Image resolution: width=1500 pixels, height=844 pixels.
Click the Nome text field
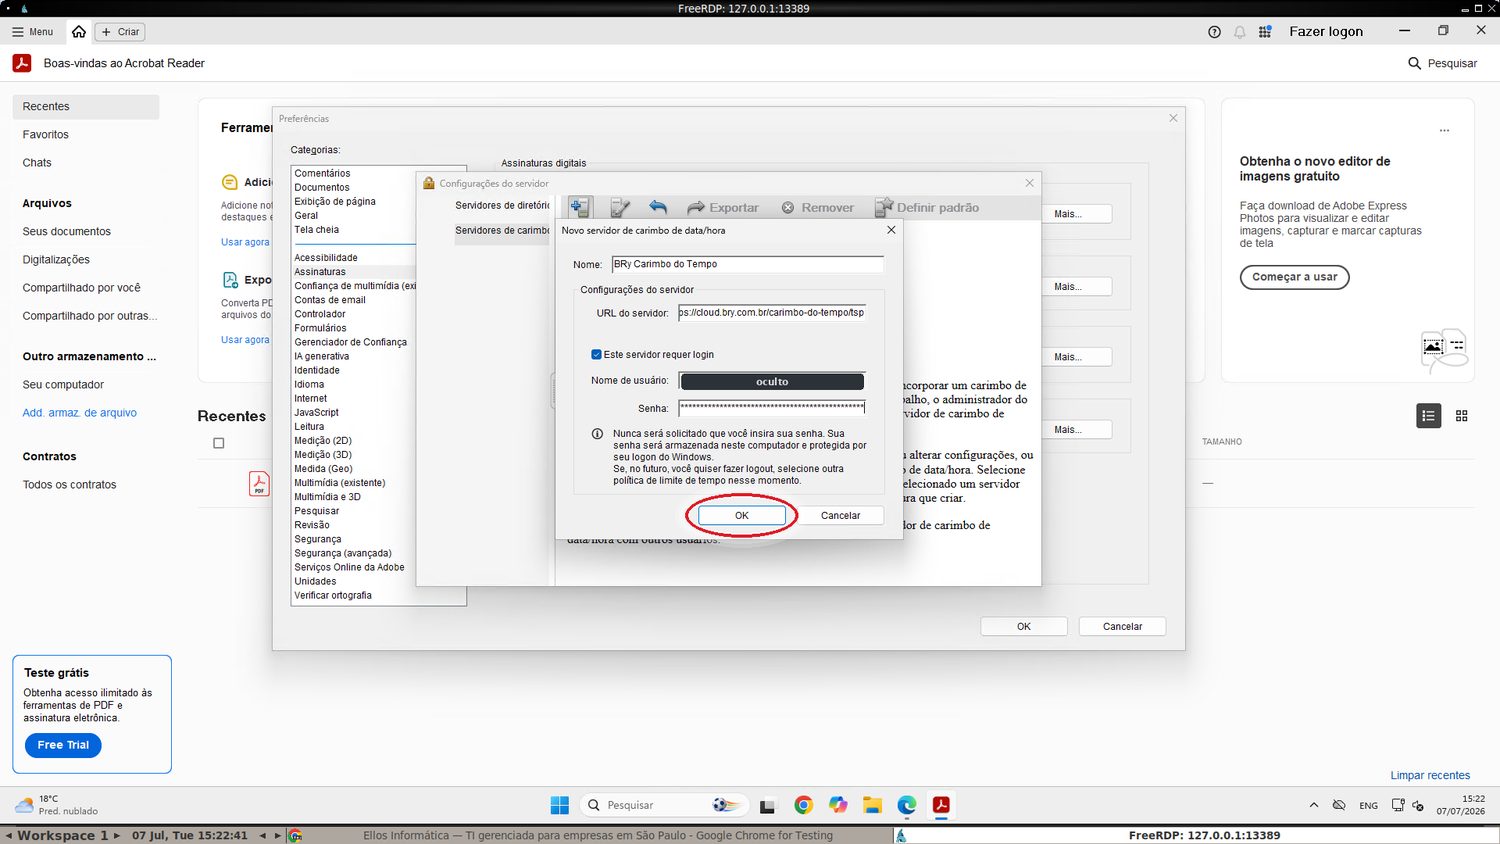[x=747, y=264]
